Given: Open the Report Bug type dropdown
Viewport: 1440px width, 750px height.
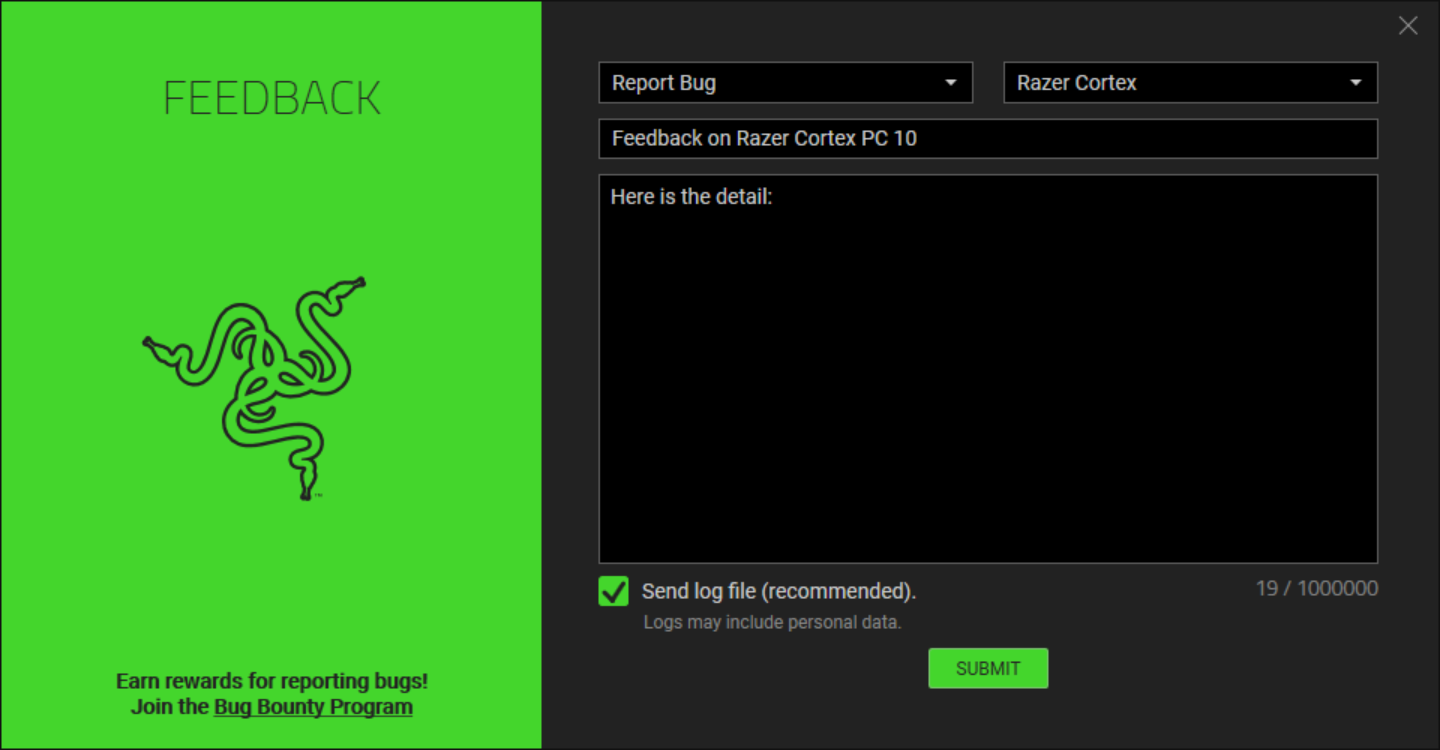Looking at the screenshot, I should 786,83.
